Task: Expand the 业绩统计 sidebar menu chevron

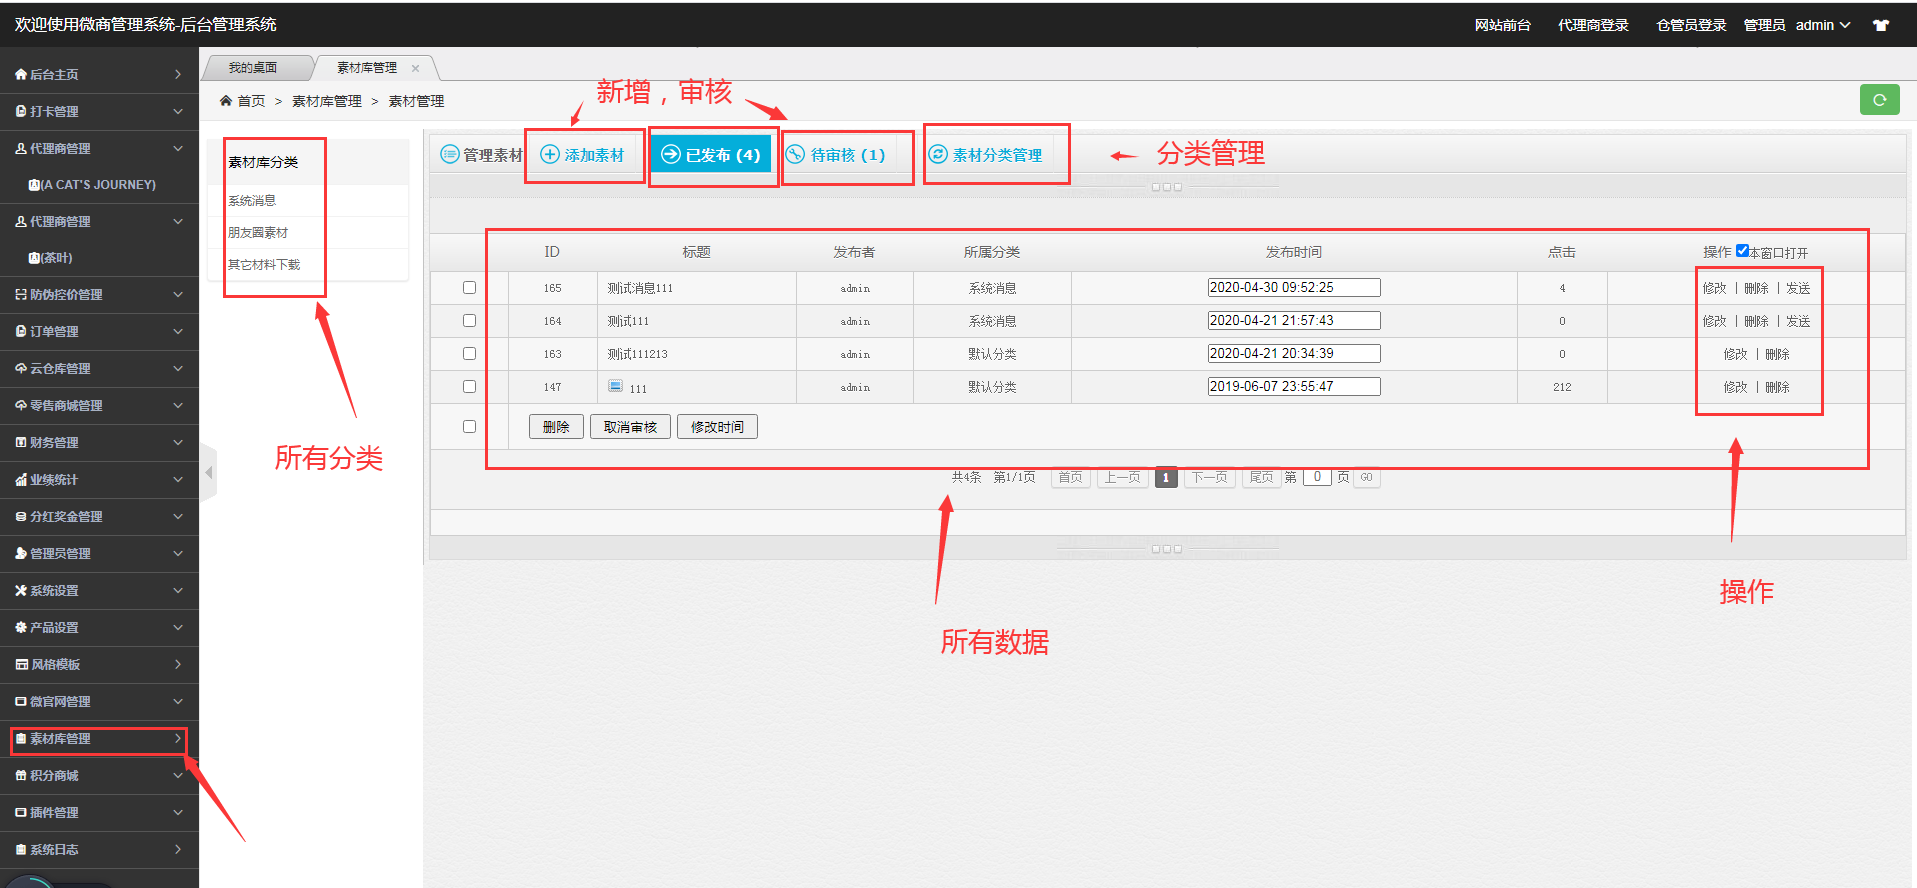Action: click(178, 479)
